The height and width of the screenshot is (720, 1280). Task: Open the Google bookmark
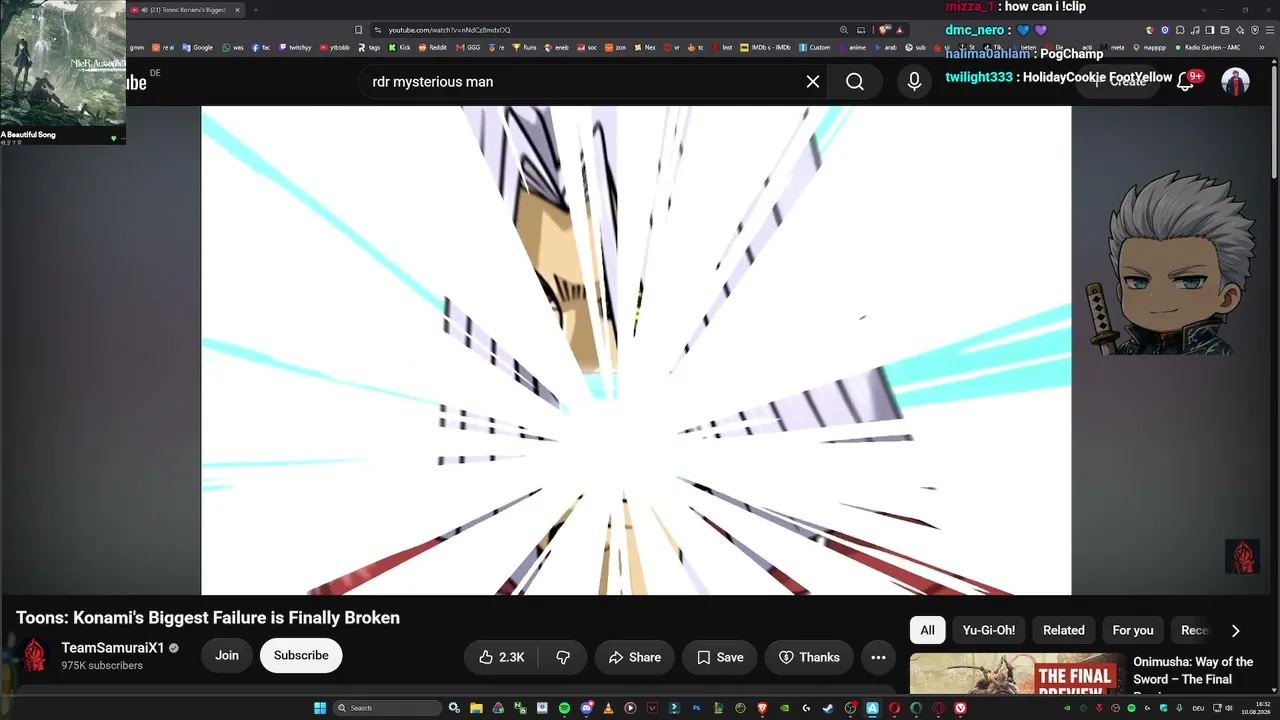[x=197, y=47]
